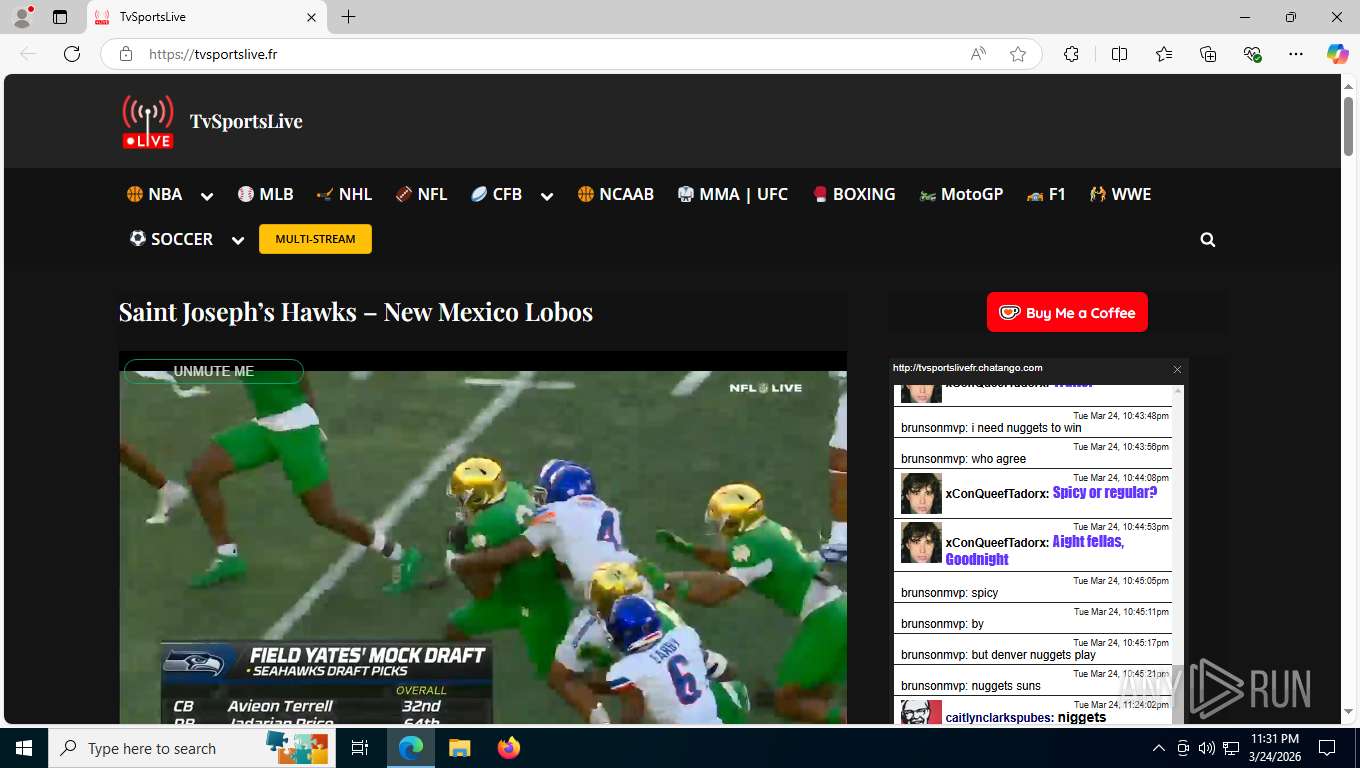Open the search magnifier icon in the nav bar
The height and width of the screenshot is (768, 1360).
[1208, 240]
